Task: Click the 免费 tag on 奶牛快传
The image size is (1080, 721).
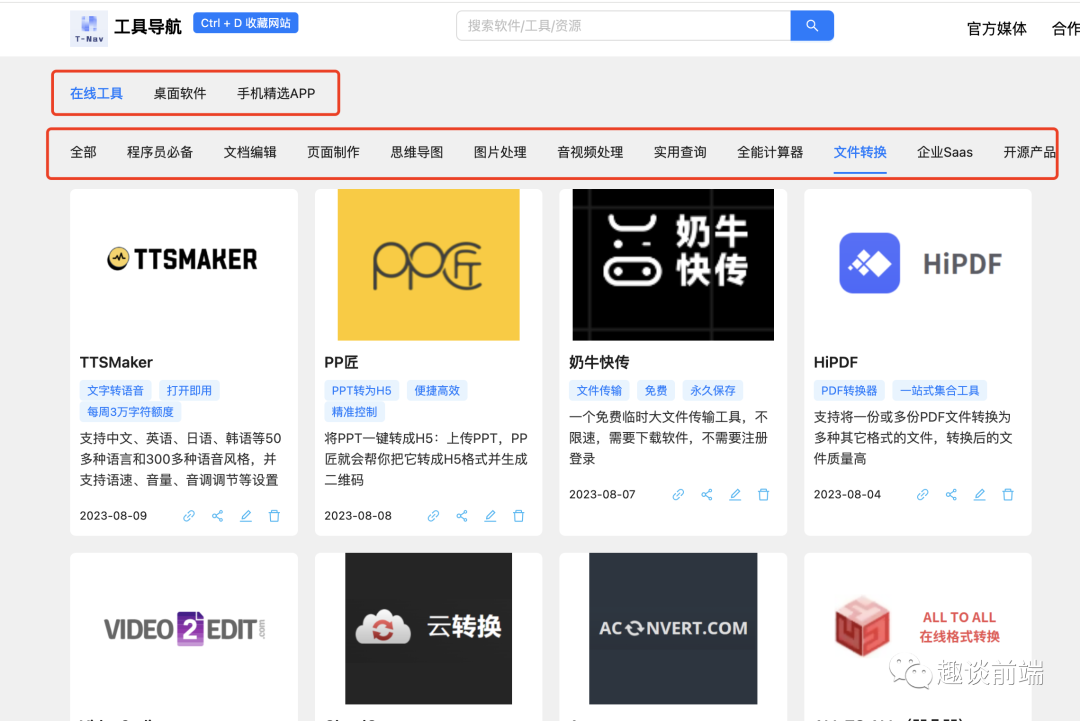Action: (x=656, y=390)
